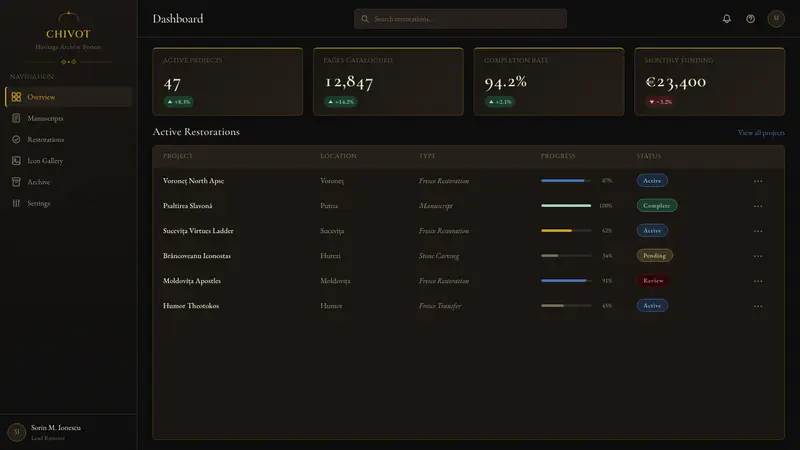Click the Dashboard page title
800x450 pixels.
click(x=178, y=19)
